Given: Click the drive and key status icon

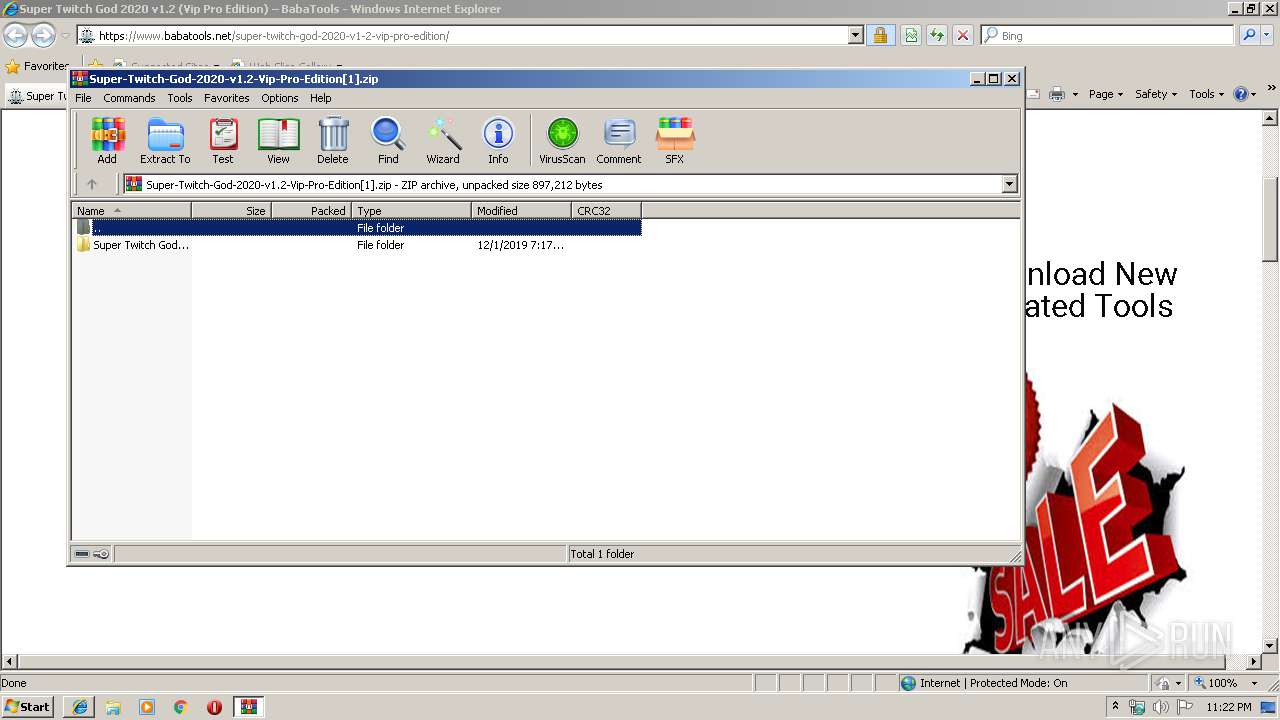Looking at the screenshot, I should (x=92, y=554).
